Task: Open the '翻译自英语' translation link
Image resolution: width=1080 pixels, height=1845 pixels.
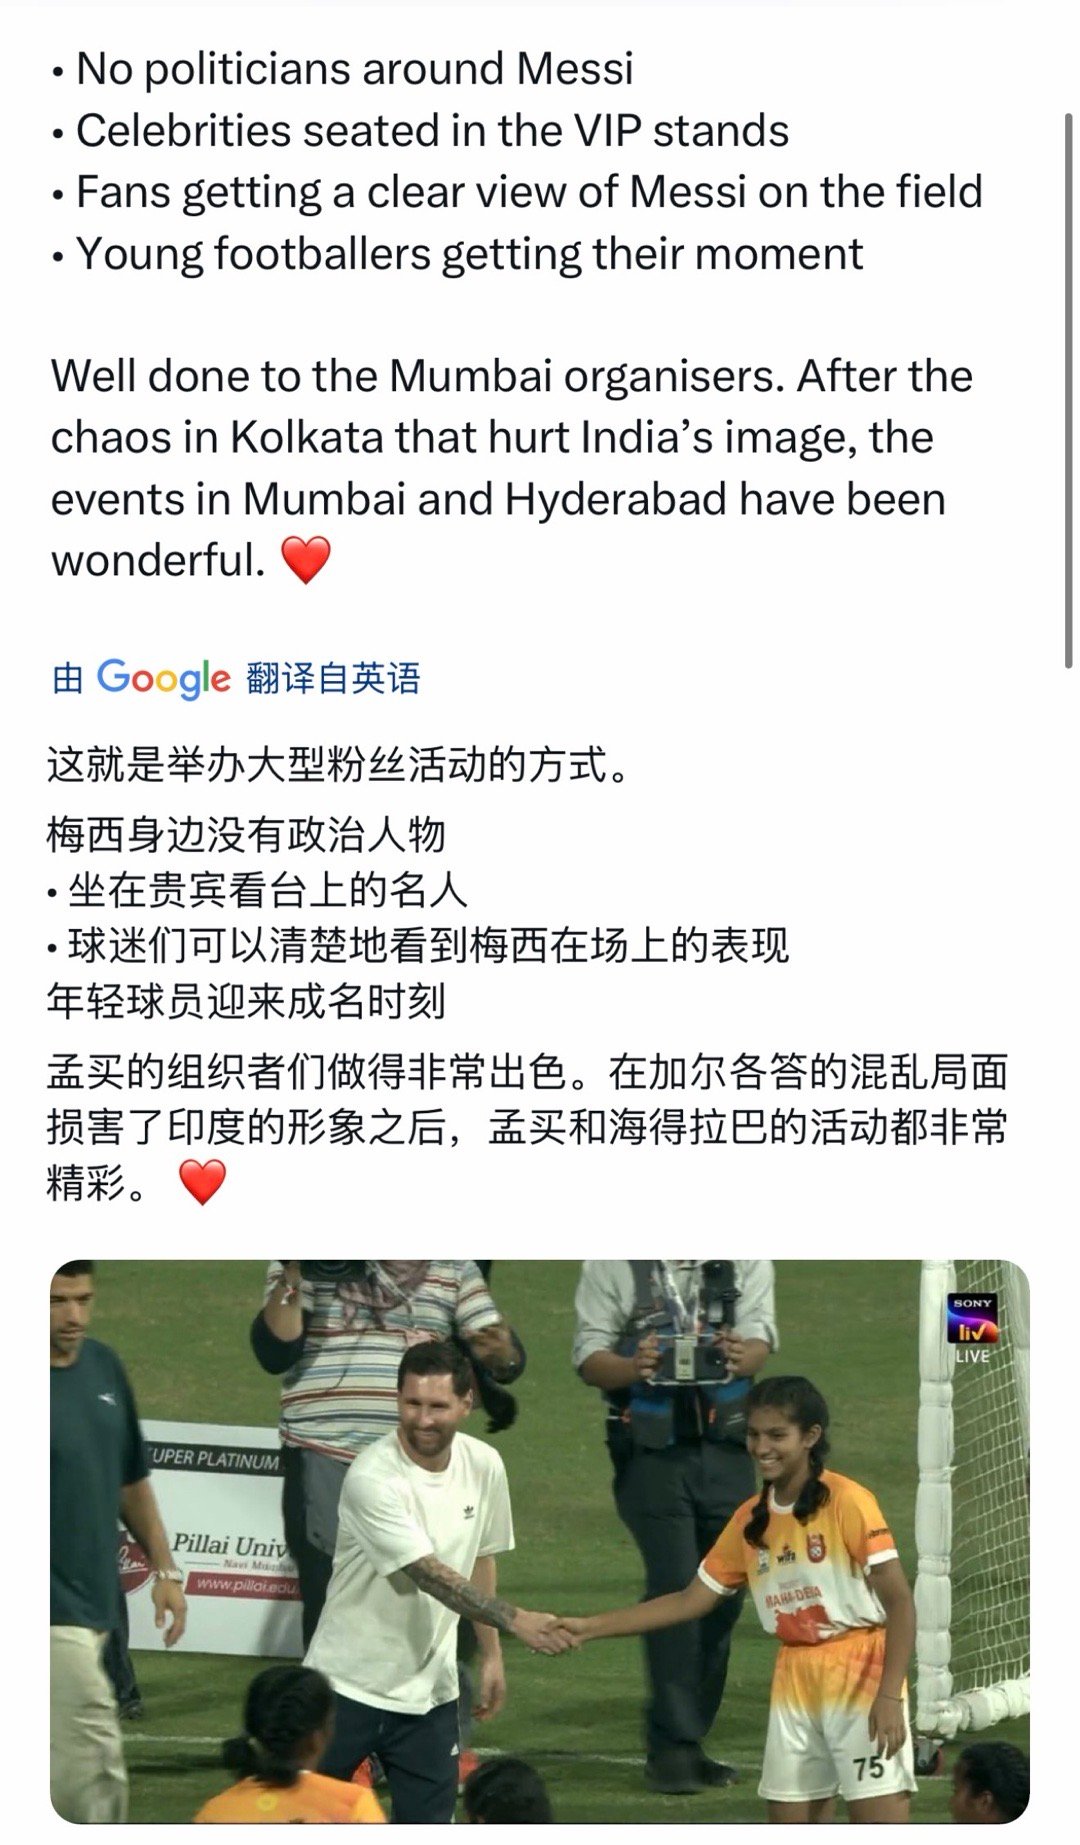Action: pos(333,679)
